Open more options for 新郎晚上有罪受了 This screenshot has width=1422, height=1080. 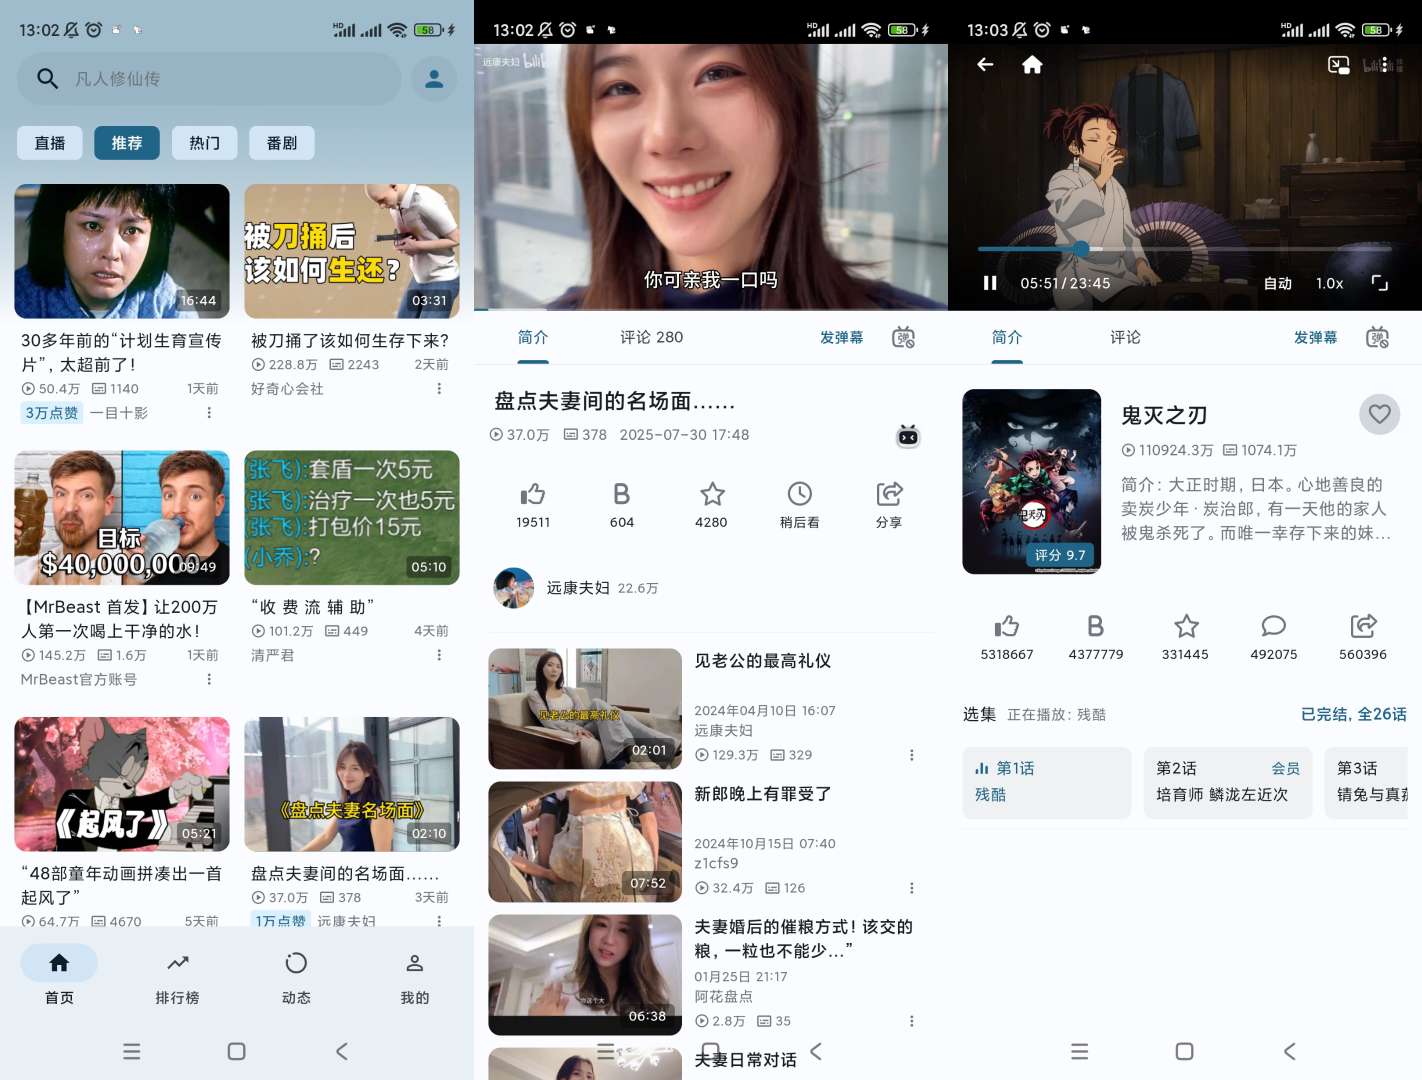[x=911, y=888]
